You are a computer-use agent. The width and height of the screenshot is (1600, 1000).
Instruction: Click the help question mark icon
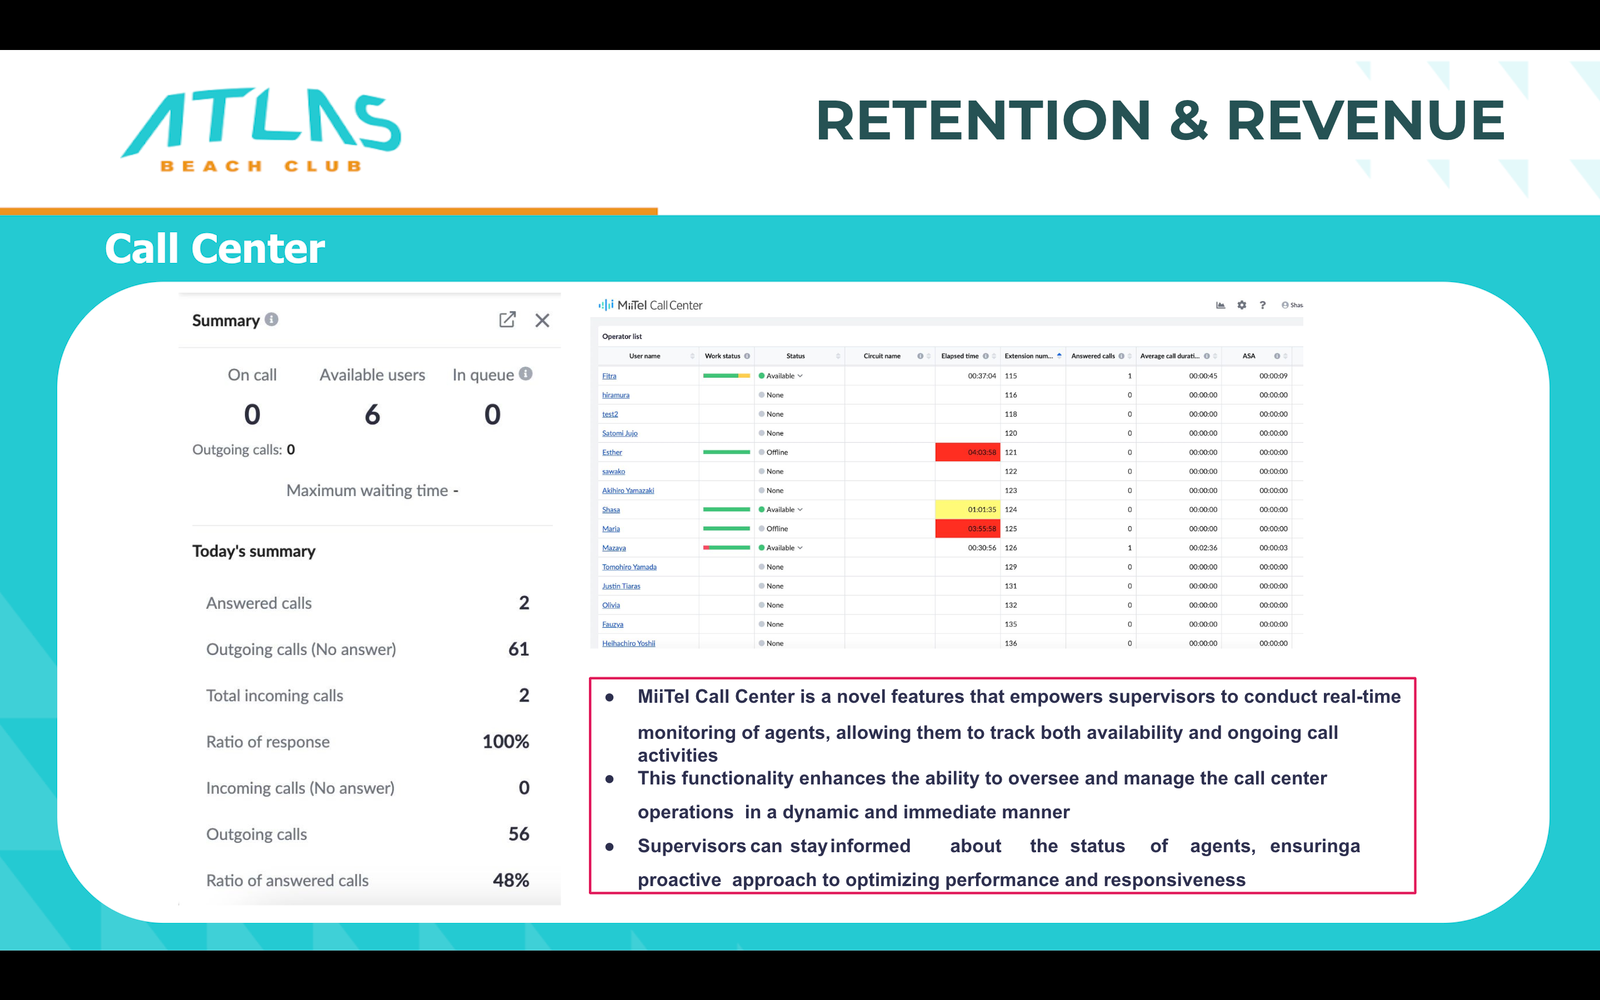coord(1263,305)
